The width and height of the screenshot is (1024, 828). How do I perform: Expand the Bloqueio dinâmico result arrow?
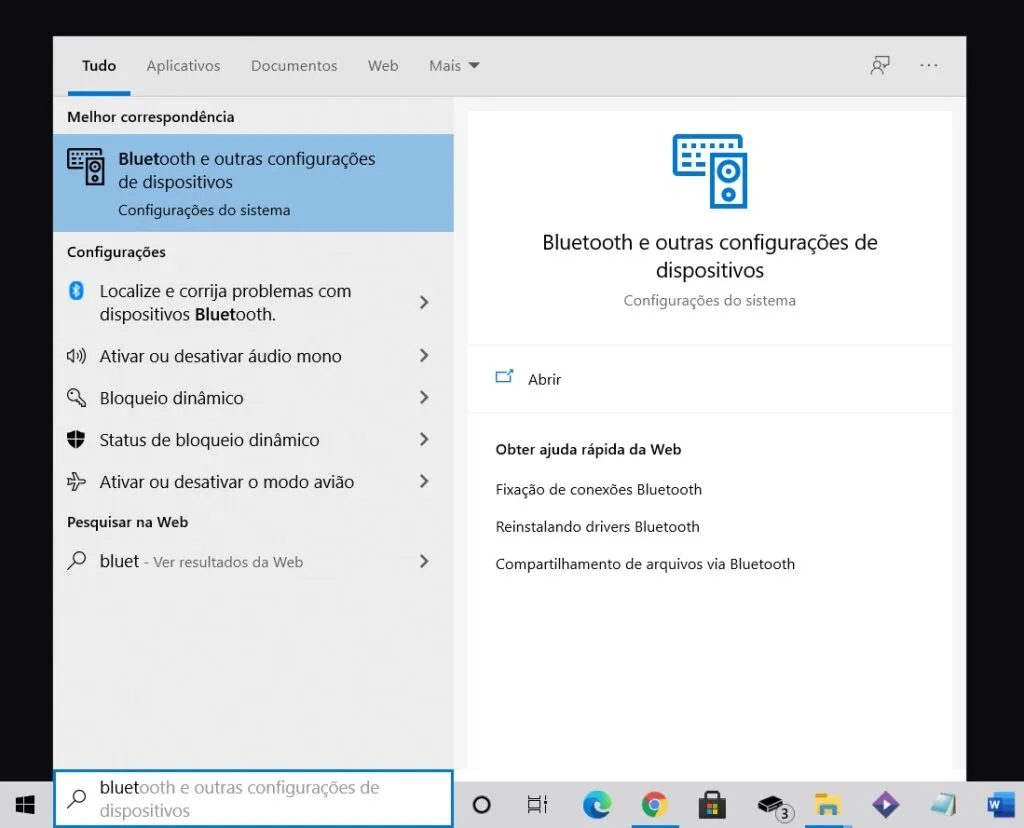point(424,398)
